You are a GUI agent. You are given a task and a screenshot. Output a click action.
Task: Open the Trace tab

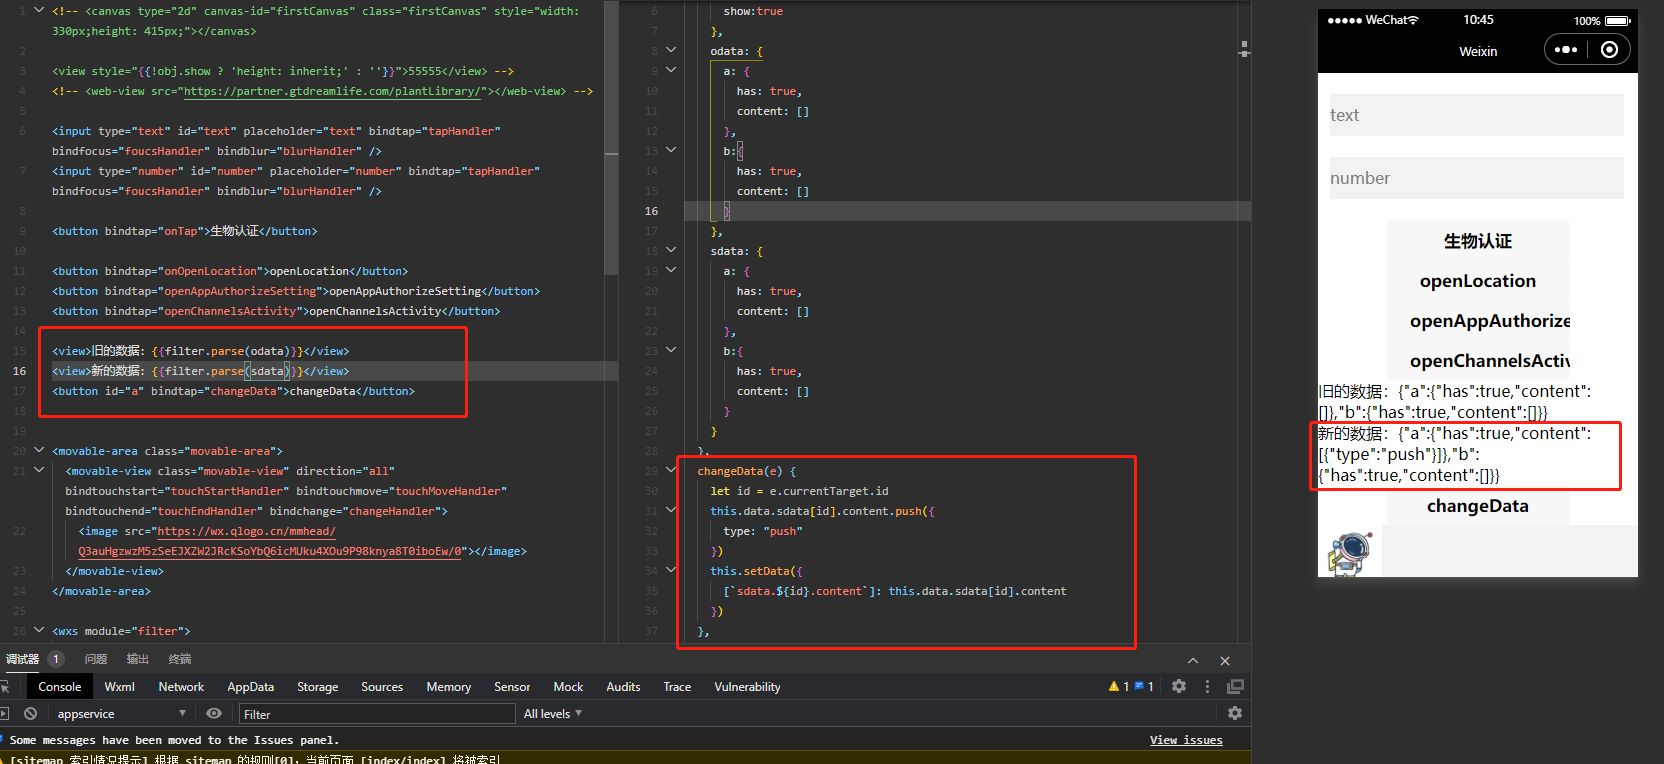coord(677,687)
